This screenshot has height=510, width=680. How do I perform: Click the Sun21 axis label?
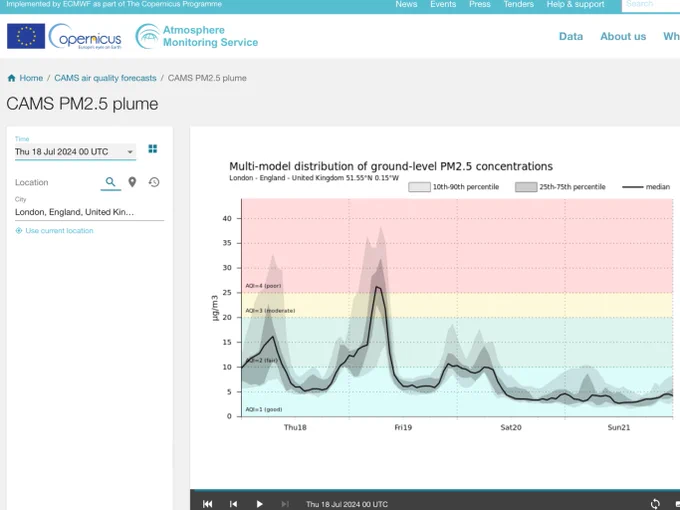[x=619, y=428]
